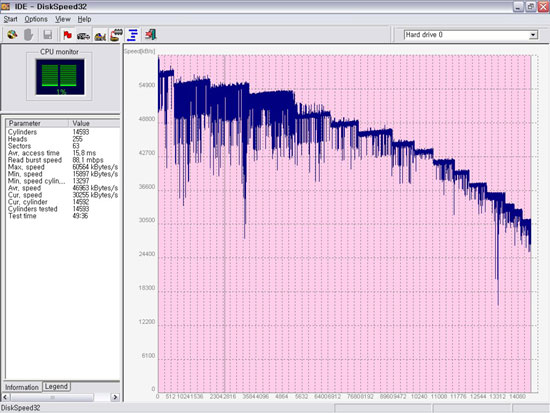Click the car-shaped toolbar icon

[x=83, y=35]
